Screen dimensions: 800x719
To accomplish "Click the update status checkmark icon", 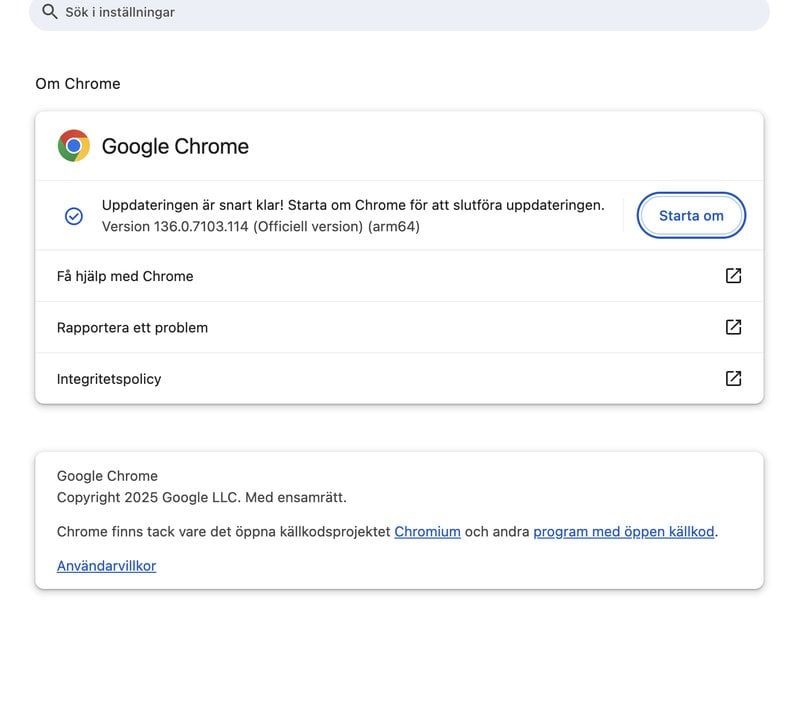I will click(x=74, y=216).
